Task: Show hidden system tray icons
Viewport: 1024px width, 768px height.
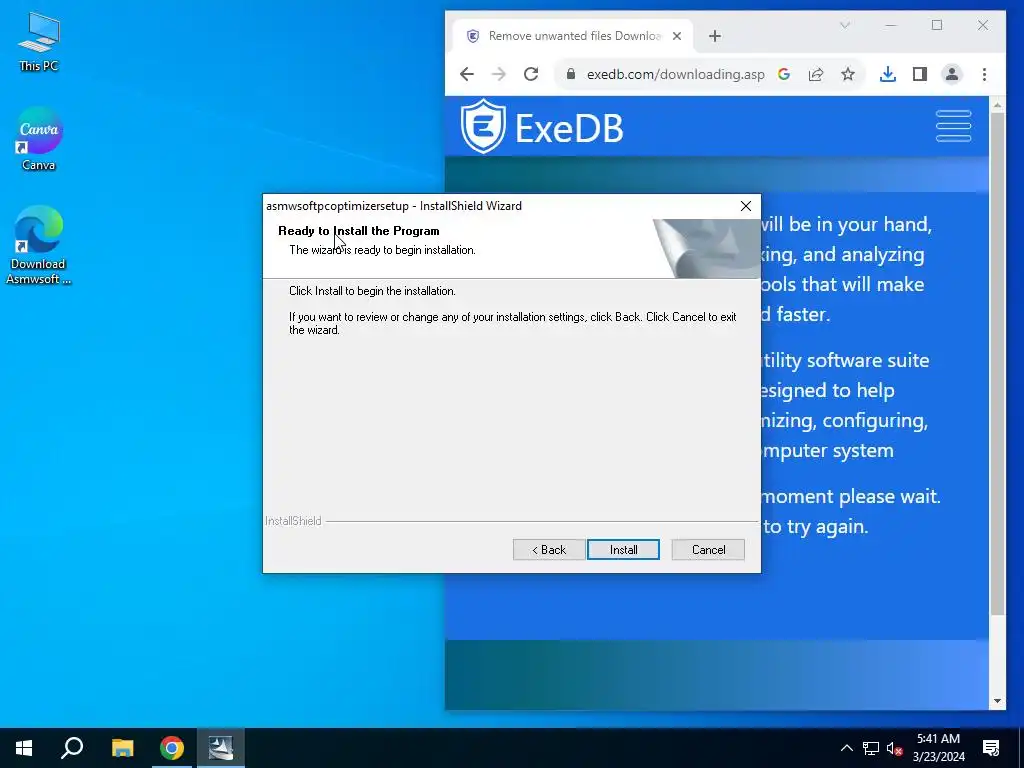Action: (x=846, y=748)
